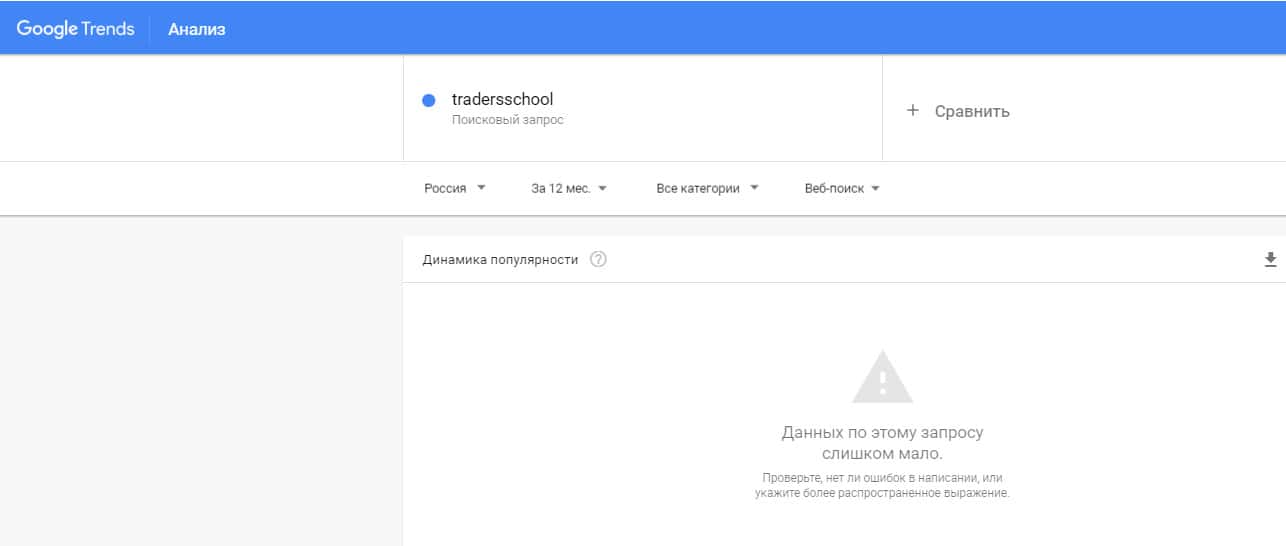Click the gray warning triangle icon
Screen dimensions: 1286x546
882,377
